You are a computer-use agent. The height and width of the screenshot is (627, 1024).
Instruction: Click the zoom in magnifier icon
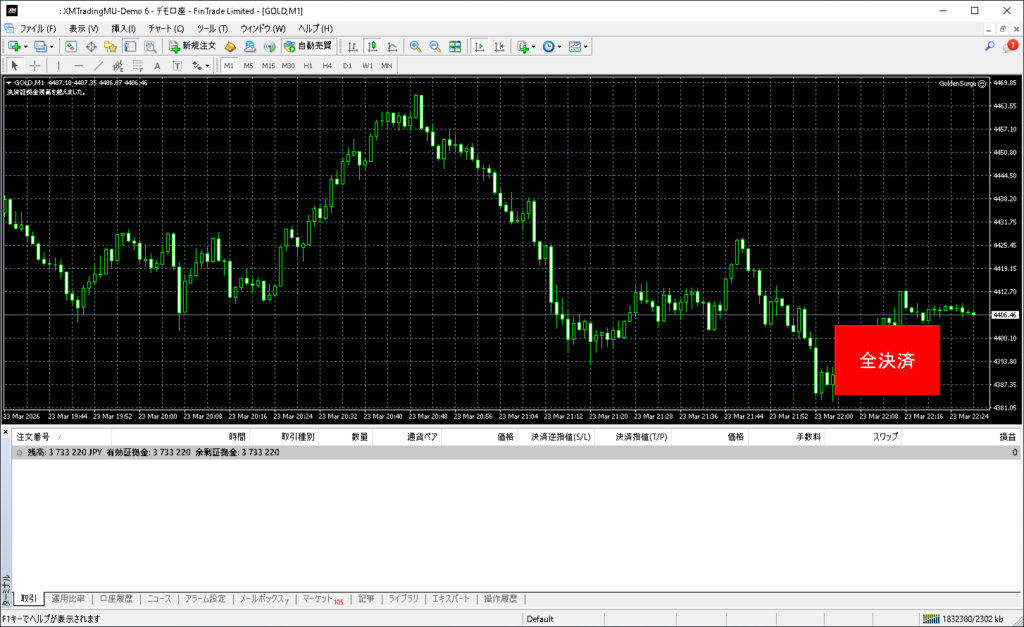click(415, 46)
